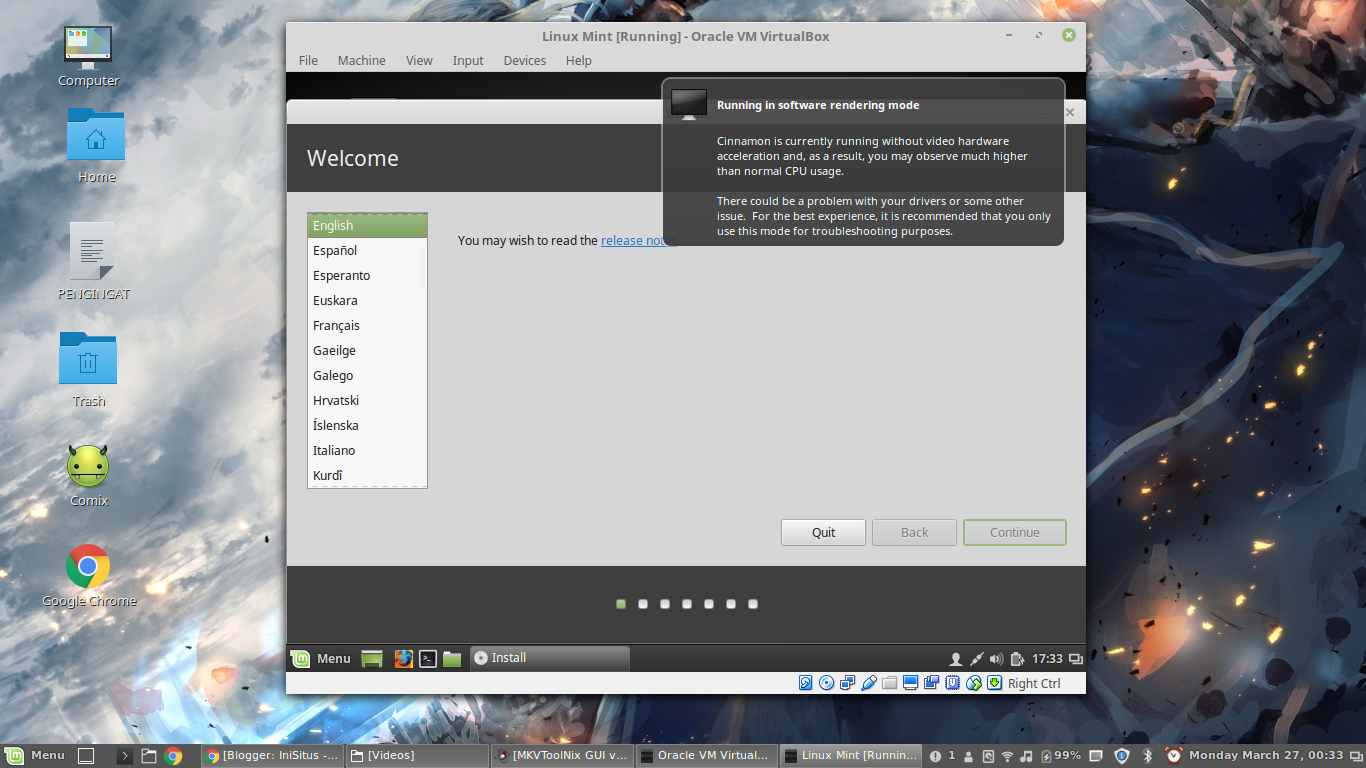Click VirtualBox mouse integration status icon
The image size is (1366, 768).
[x=974, y=683]
